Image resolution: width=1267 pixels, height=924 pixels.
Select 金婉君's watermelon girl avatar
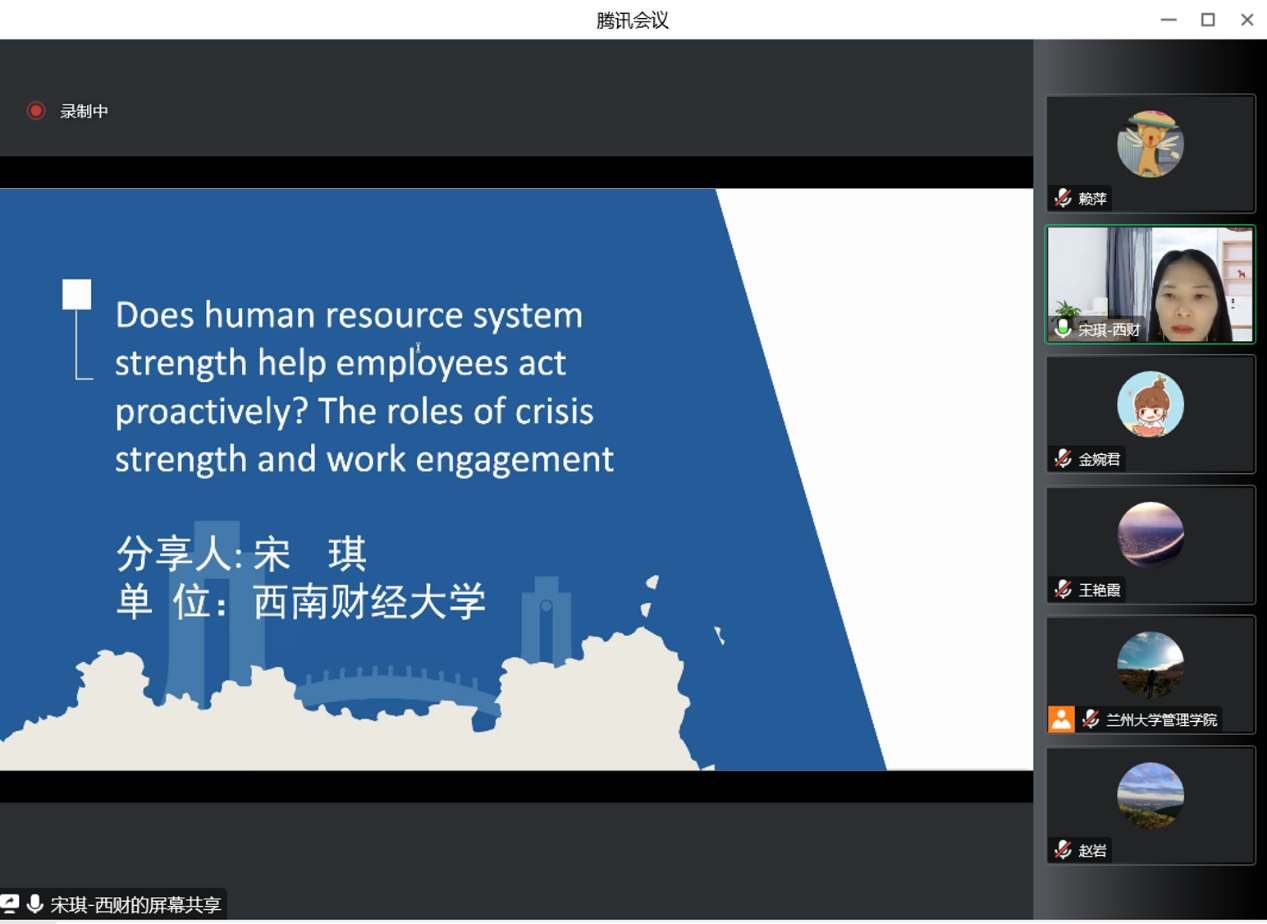[1150, 404]
